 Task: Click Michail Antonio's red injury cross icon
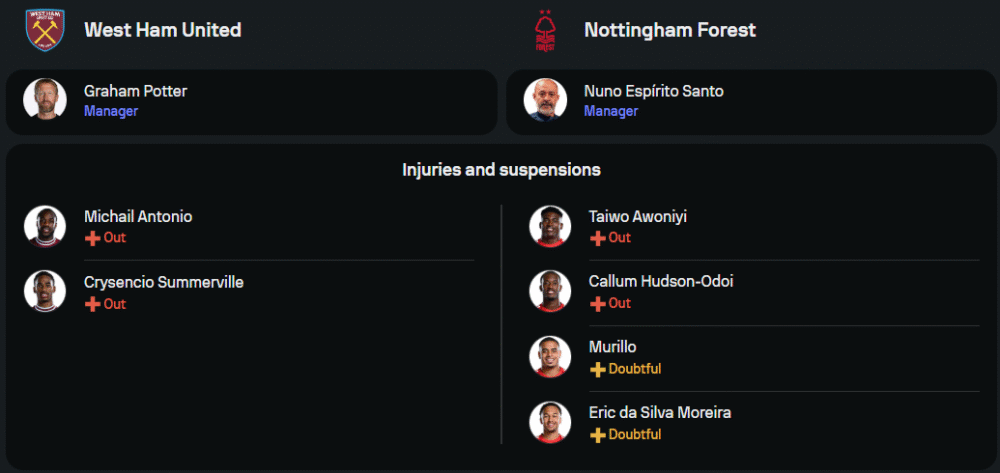click(93, 238)
